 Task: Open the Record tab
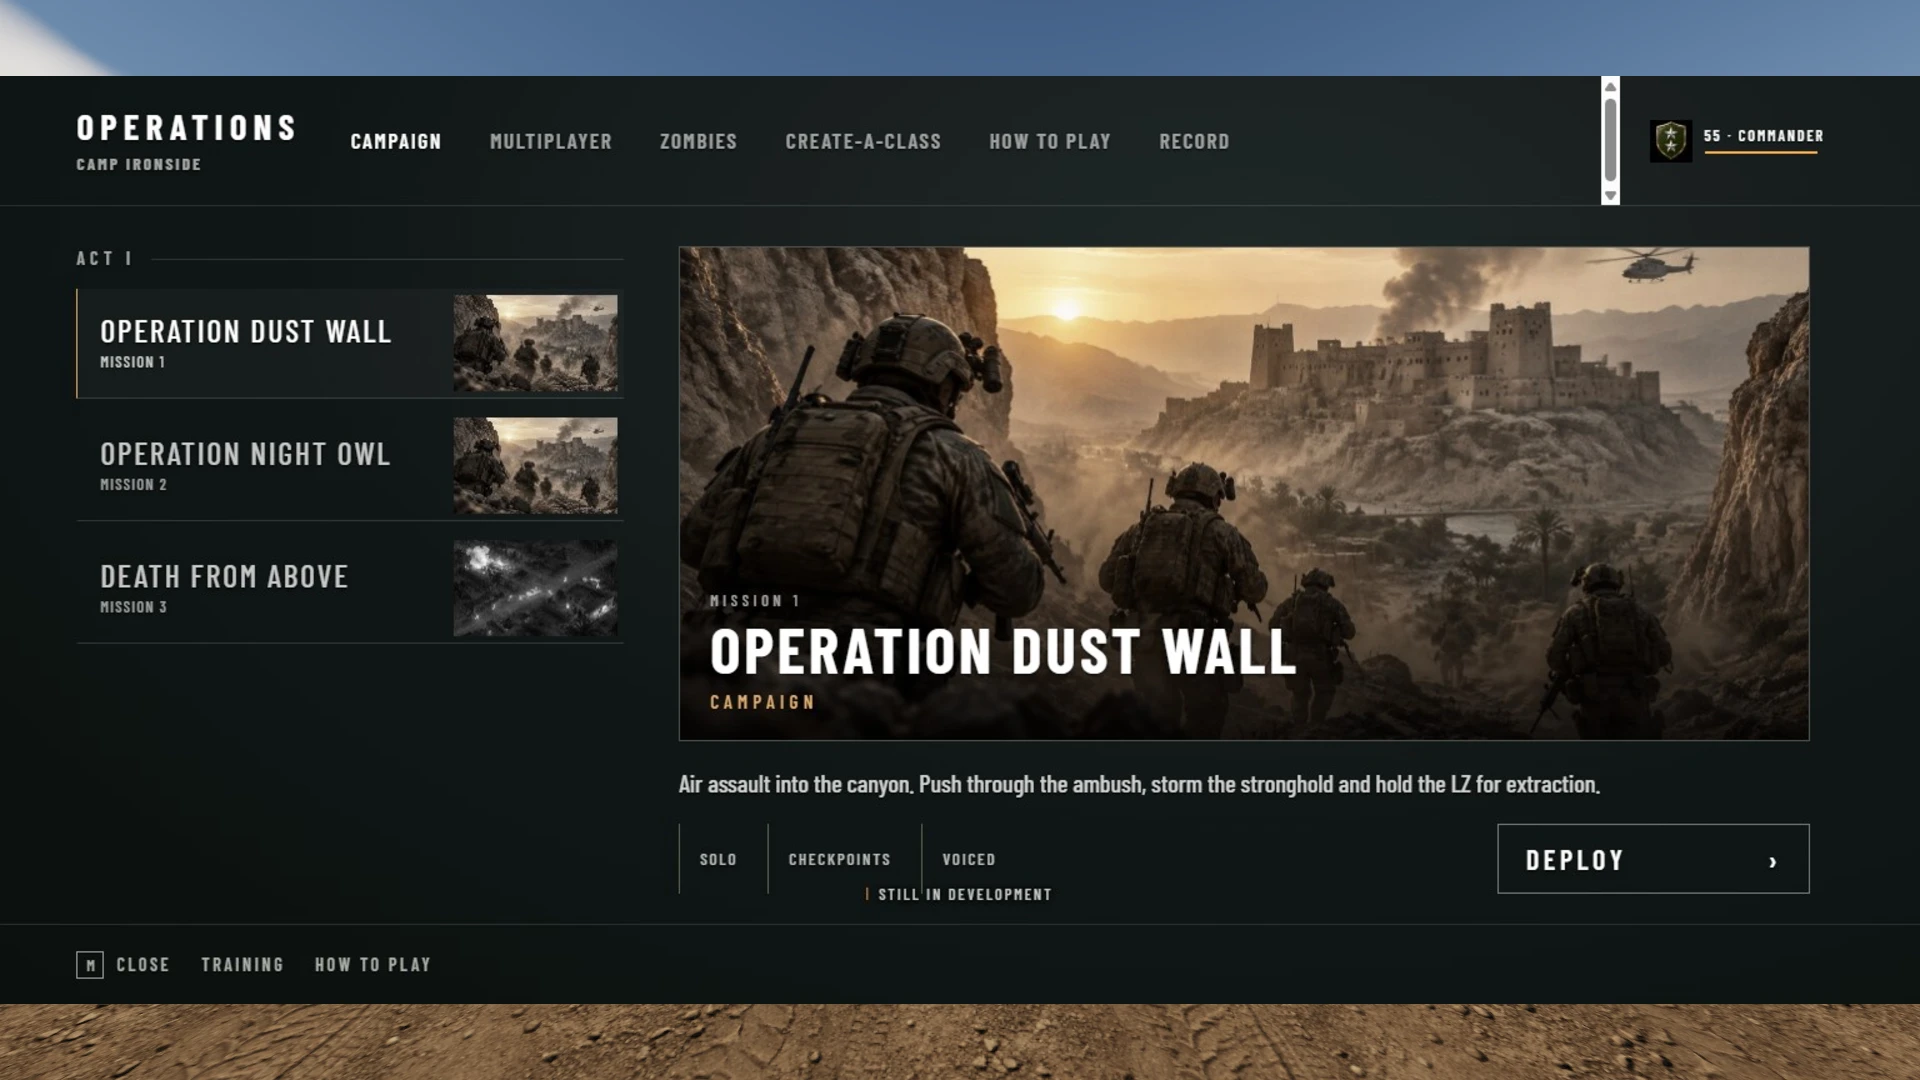click(x=1194, y=142)
